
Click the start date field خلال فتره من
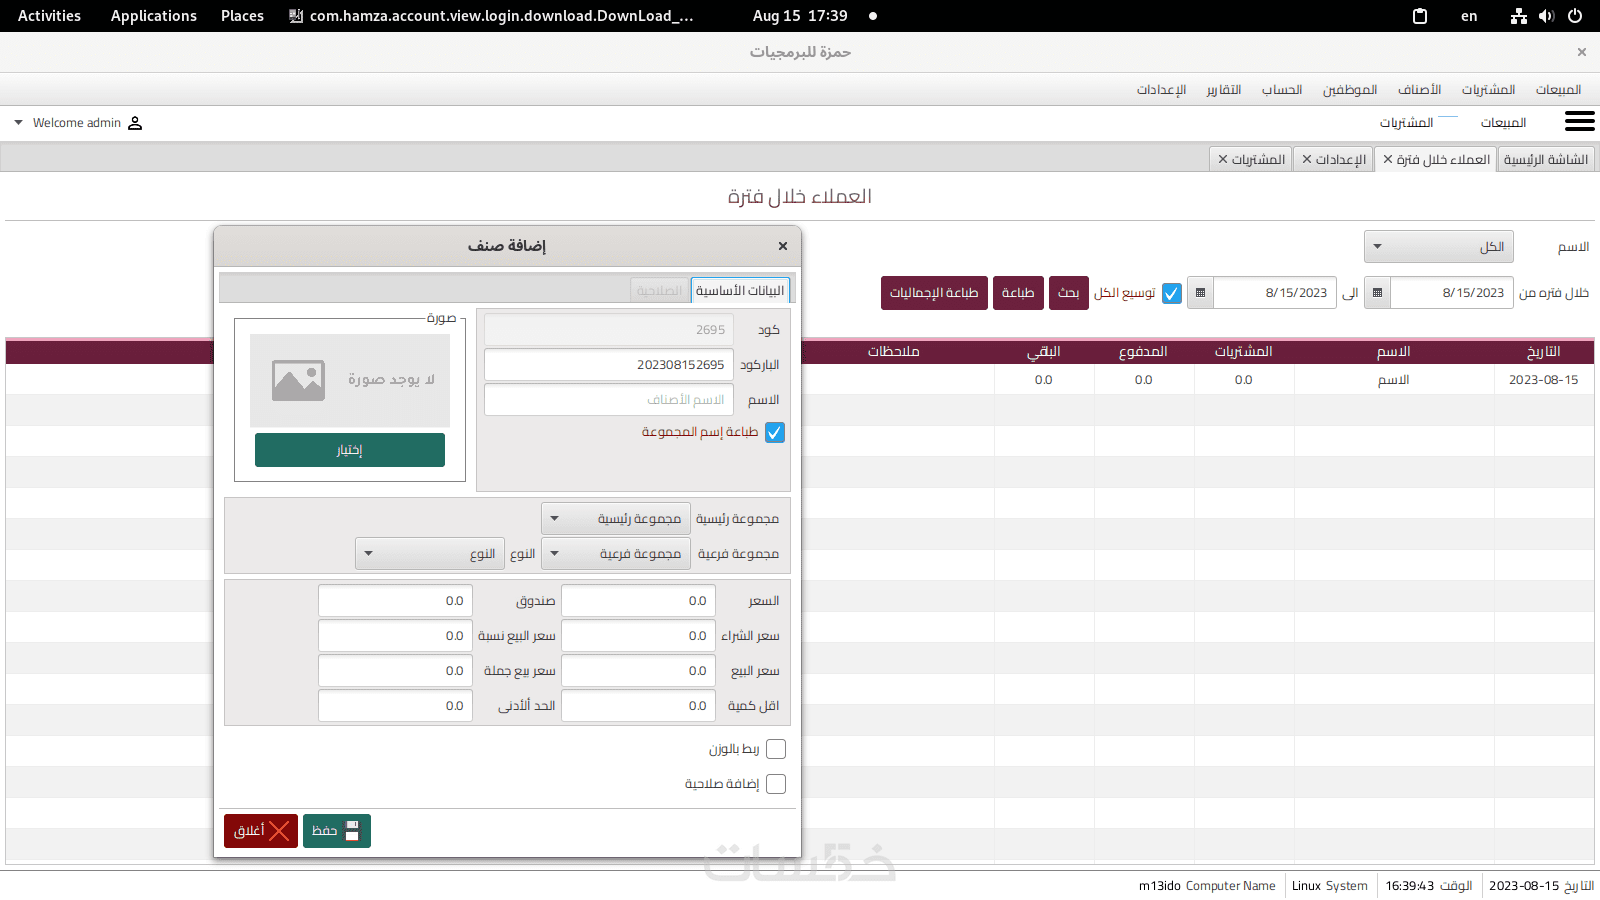coord(1451,293)
